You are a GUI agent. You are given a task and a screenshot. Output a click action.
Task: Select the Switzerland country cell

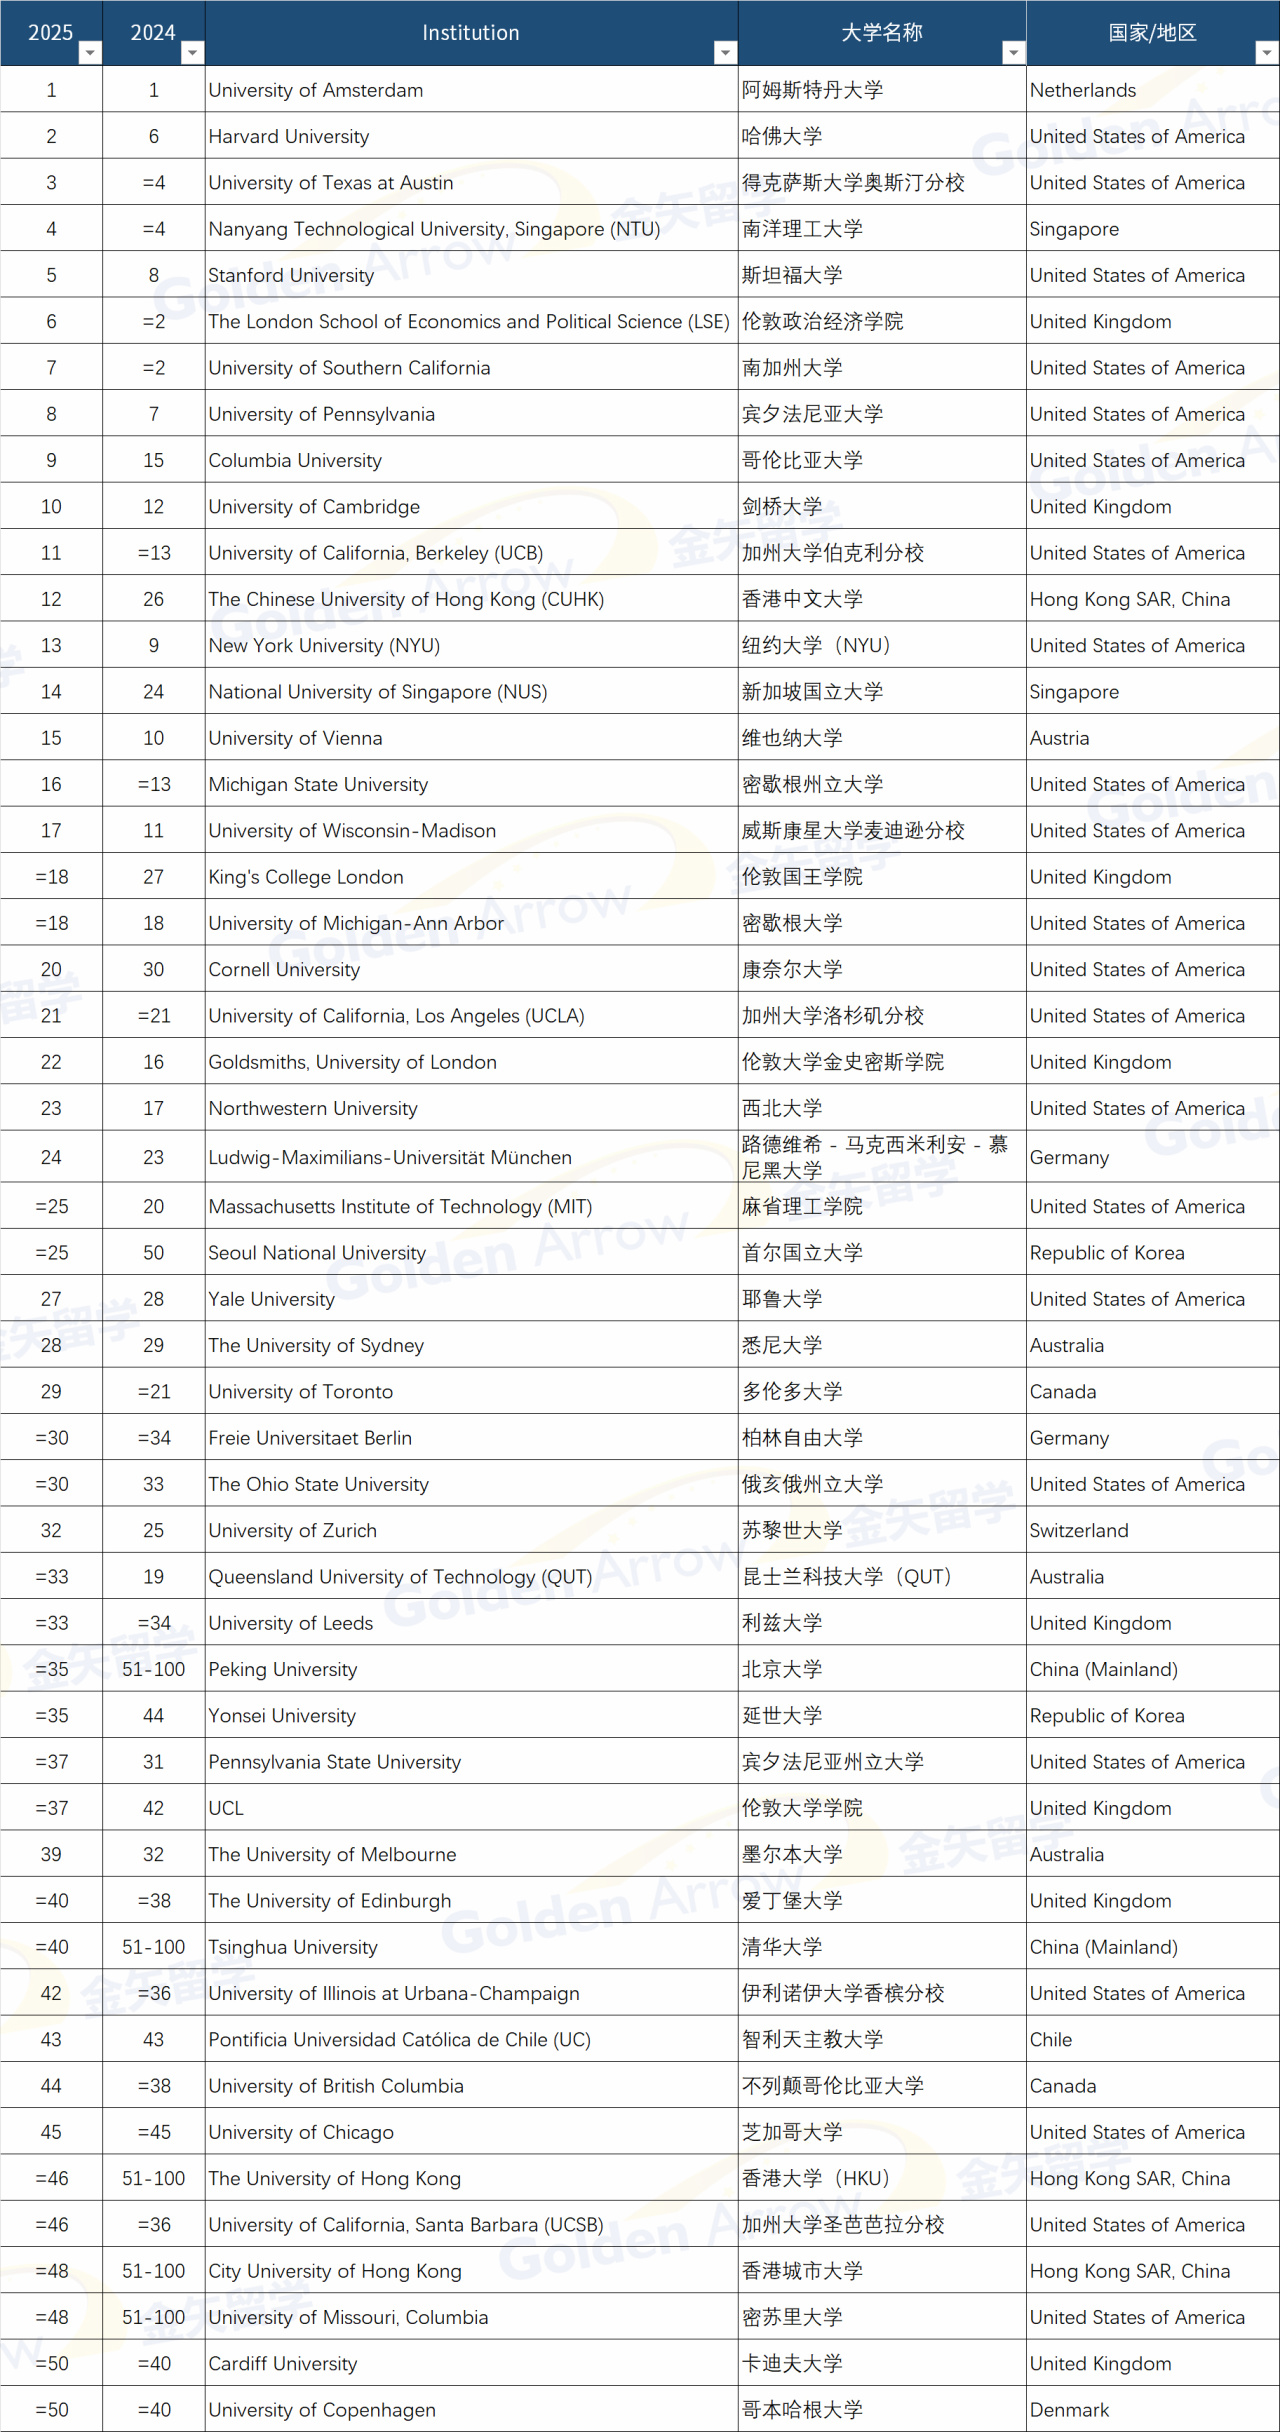coord(1079,1531)
